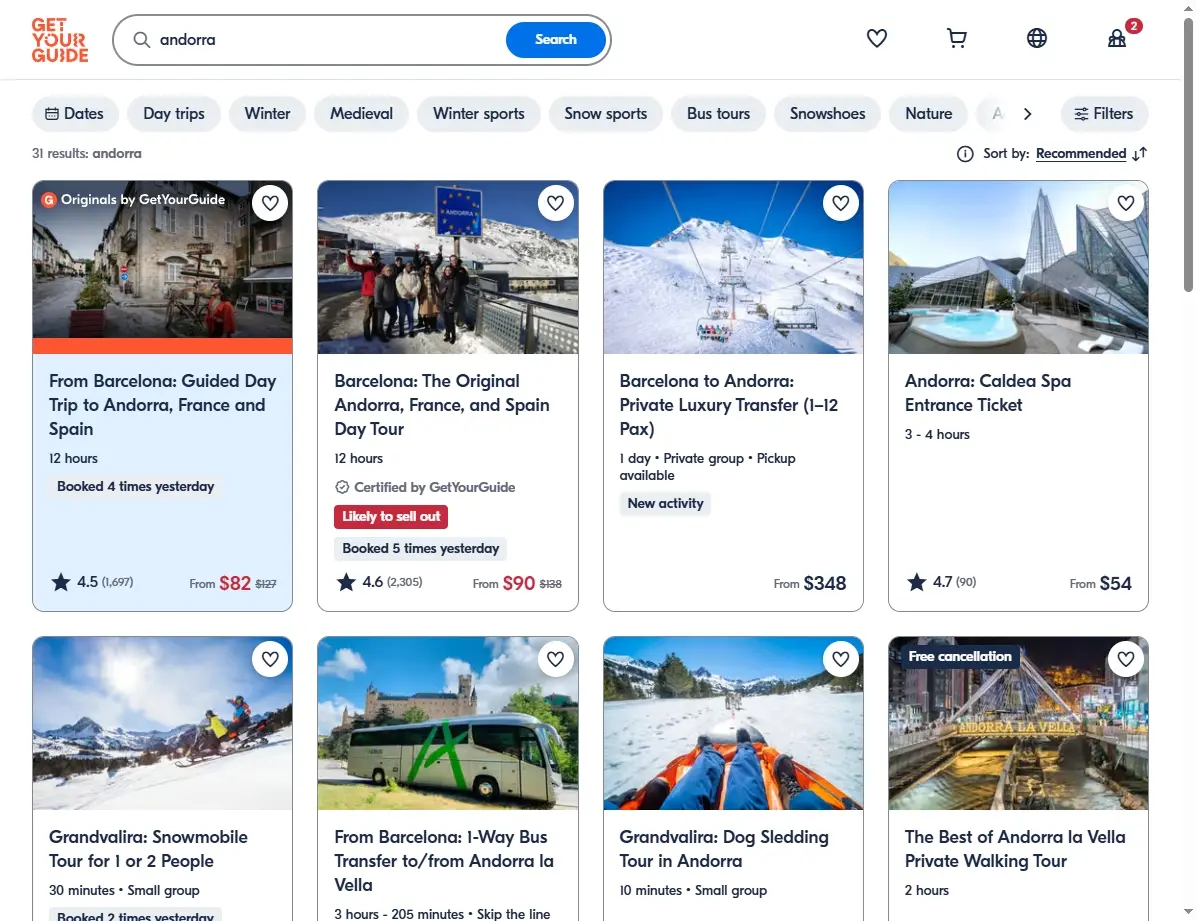Open the Dates filter picker
This screenshot has width=1196, height=921.
(75, 114)
